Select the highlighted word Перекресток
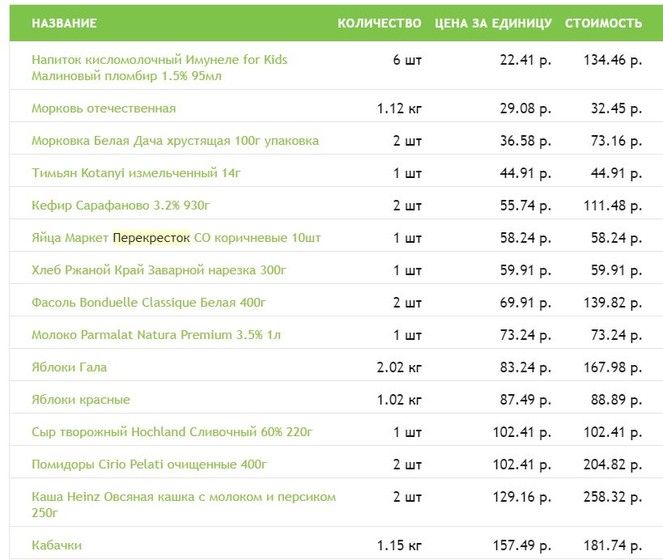663x560 pixels. [x=151, y=238]
